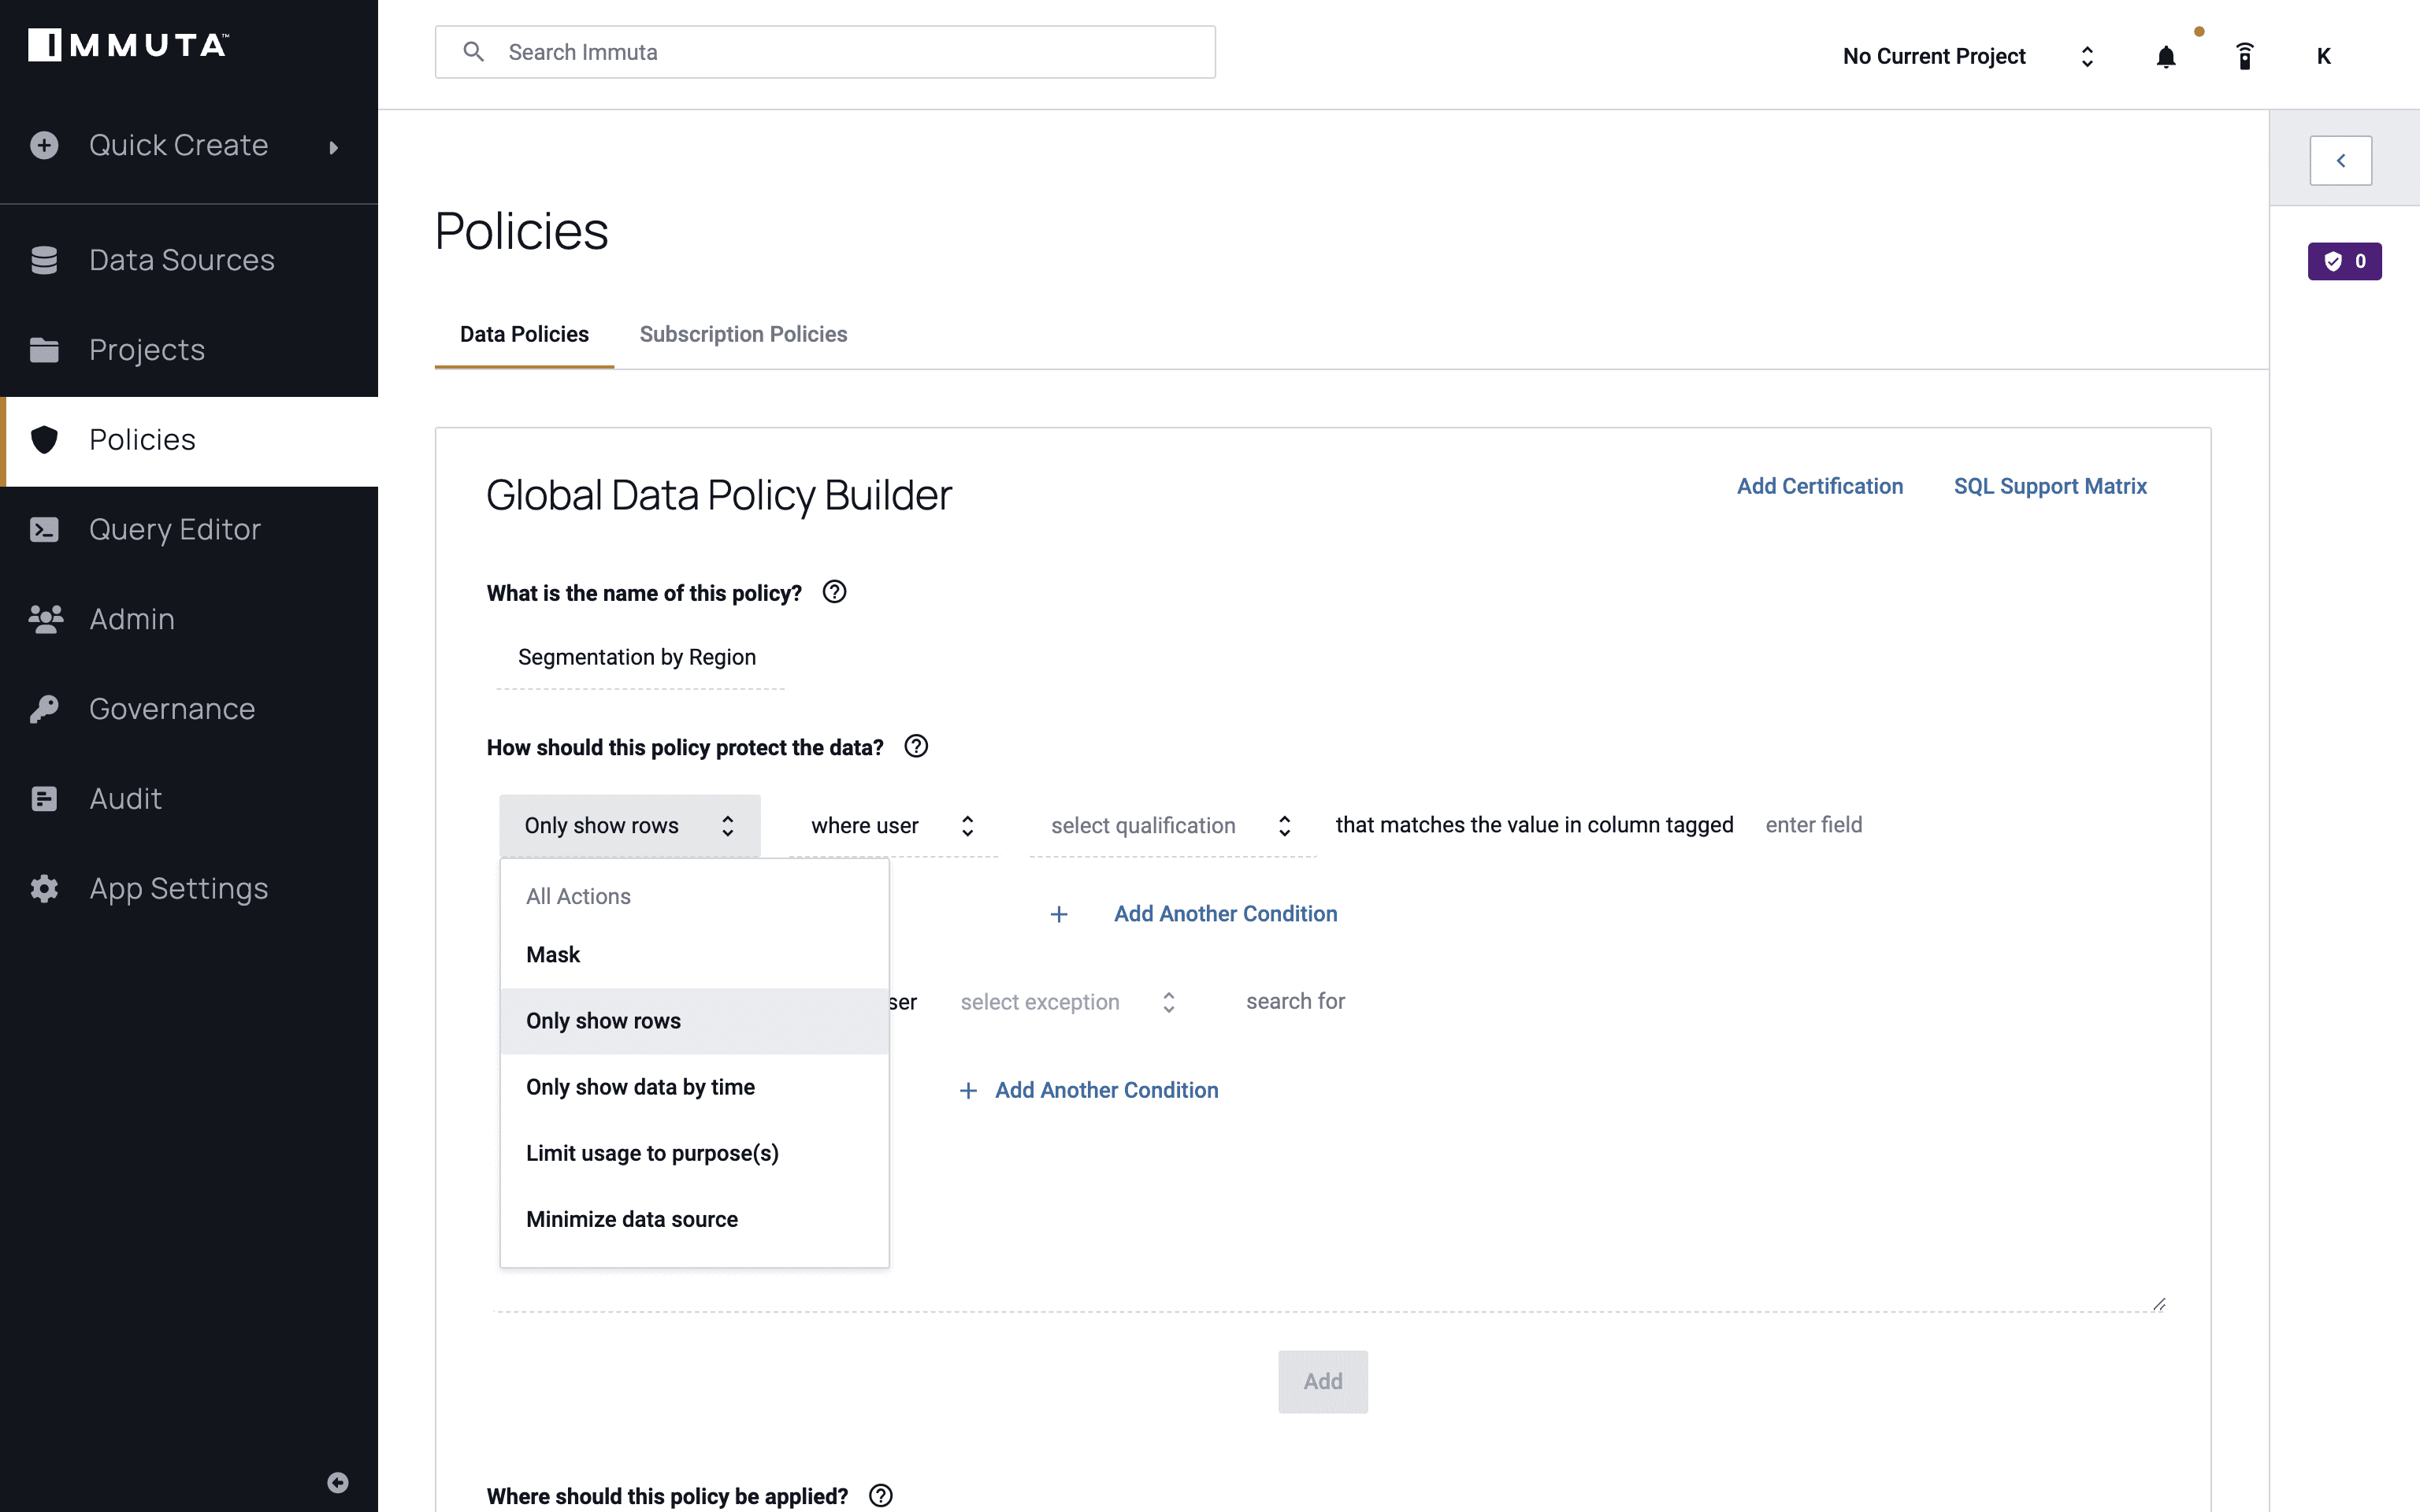Open Projects section
This screenshot has width=2420, height=1512.
coord(189,350)
